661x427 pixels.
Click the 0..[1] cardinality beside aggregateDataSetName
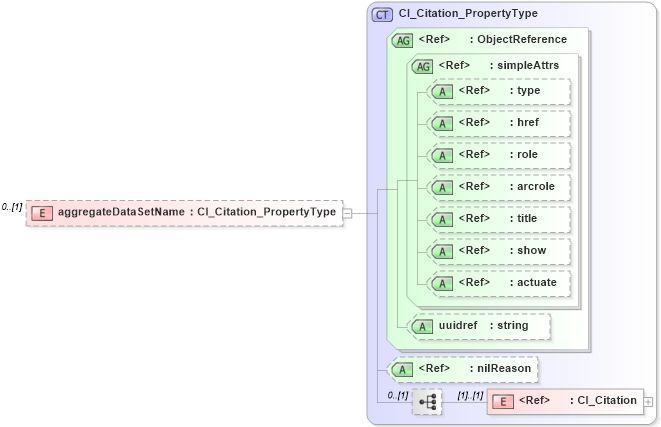12,207
